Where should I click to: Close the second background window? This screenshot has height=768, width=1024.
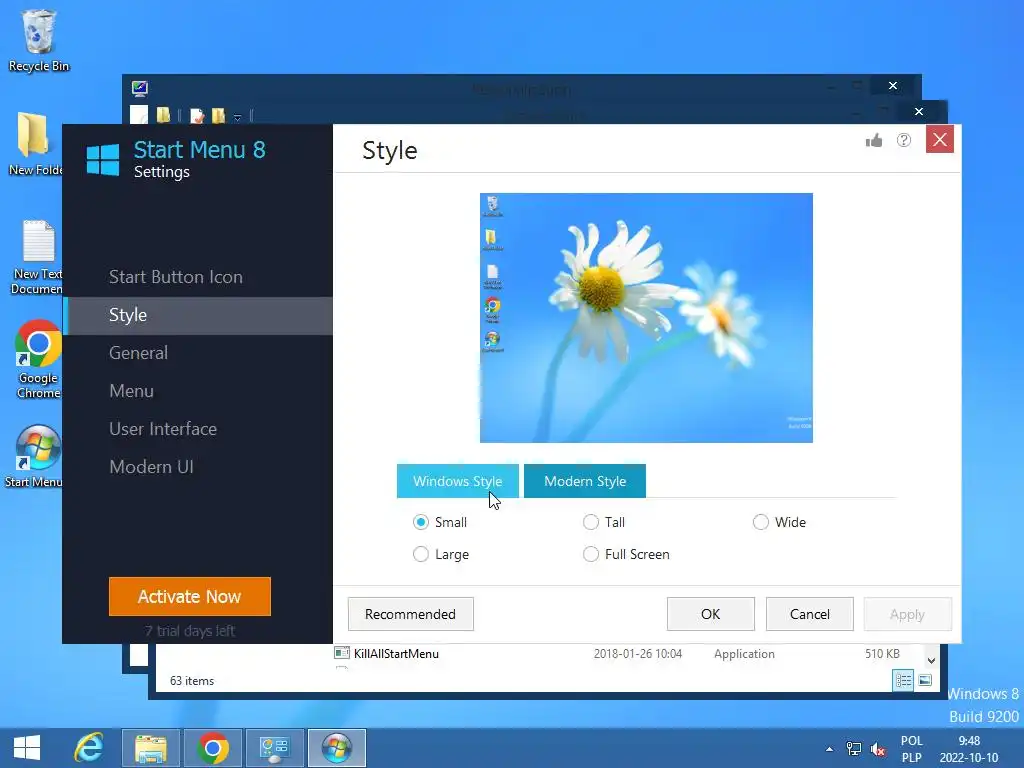[x=919, y=112]
